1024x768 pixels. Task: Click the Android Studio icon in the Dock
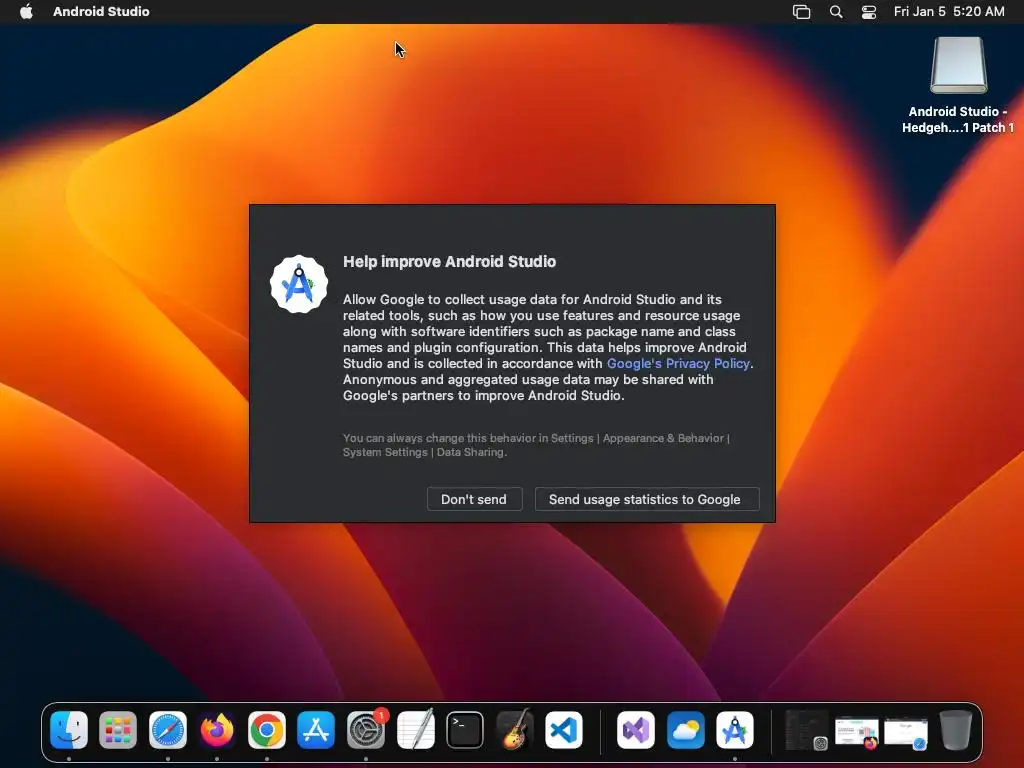[x=735, y=729]
